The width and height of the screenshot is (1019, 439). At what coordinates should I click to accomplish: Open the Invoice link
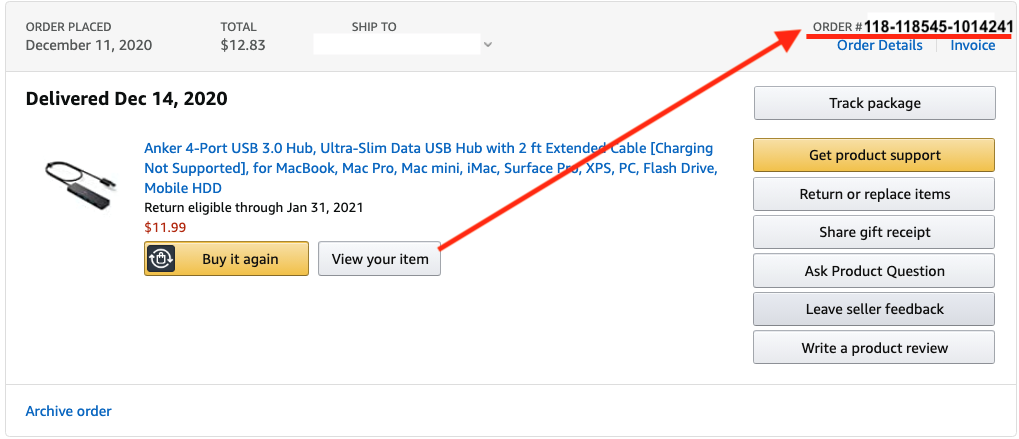(972, 45)
